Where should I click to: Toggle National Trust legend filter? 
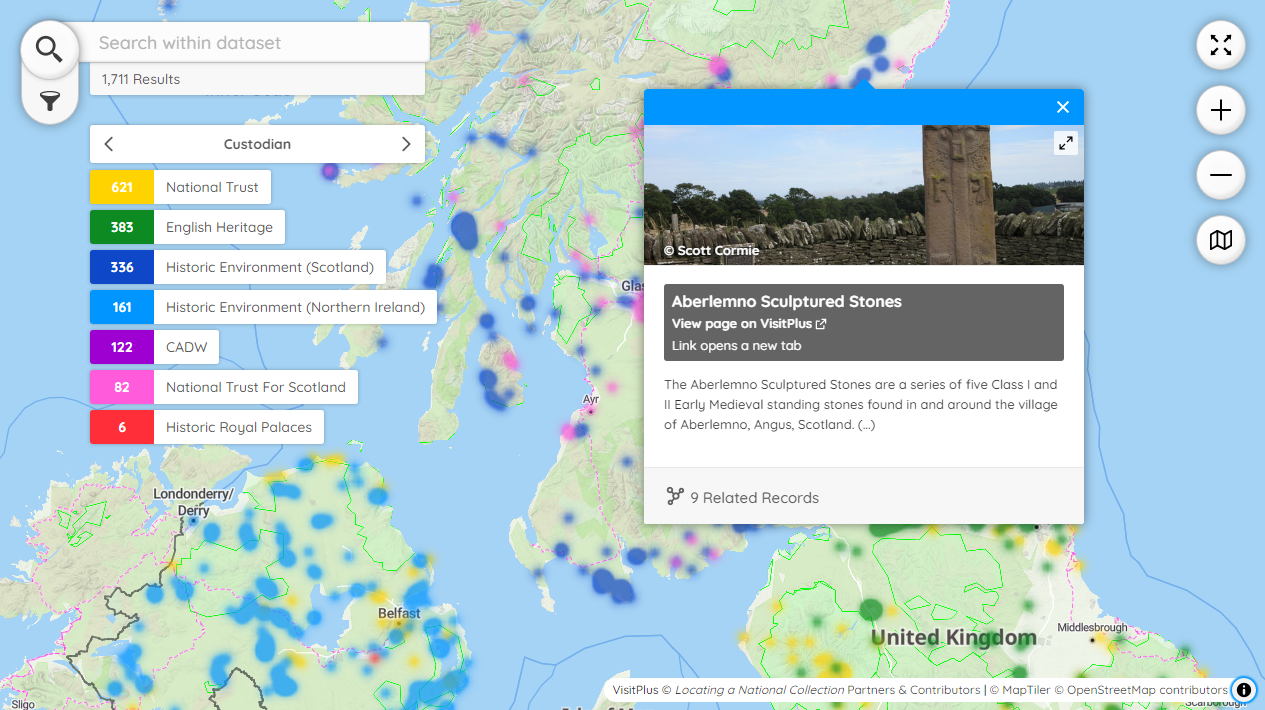pyautogui.click(x=180, y=187)
